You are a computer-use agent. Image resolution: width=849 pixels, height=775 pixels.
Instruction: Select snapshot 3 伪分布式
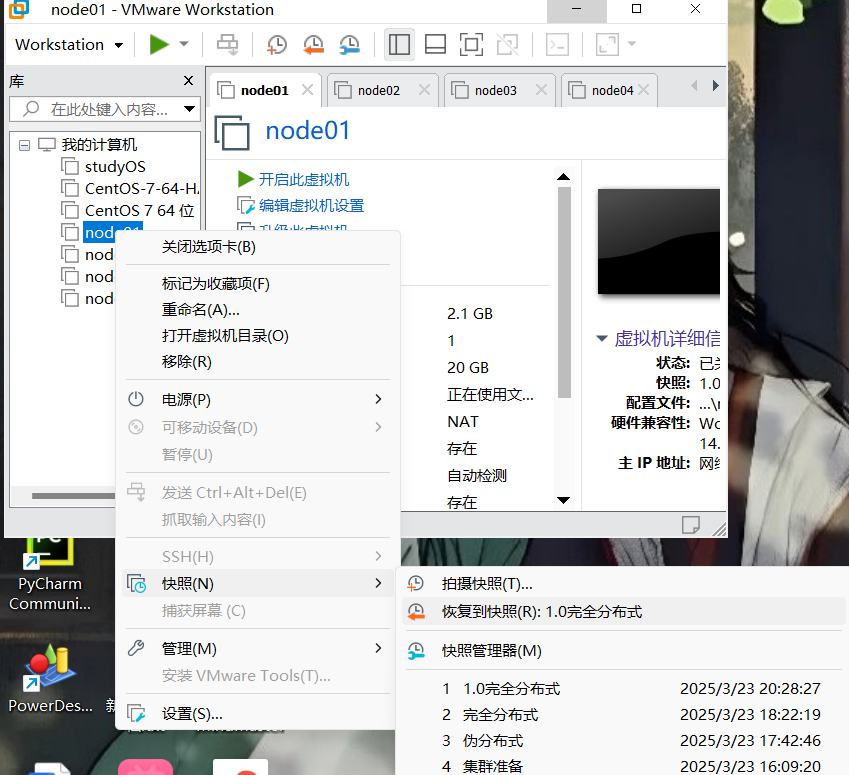[624, 741]
